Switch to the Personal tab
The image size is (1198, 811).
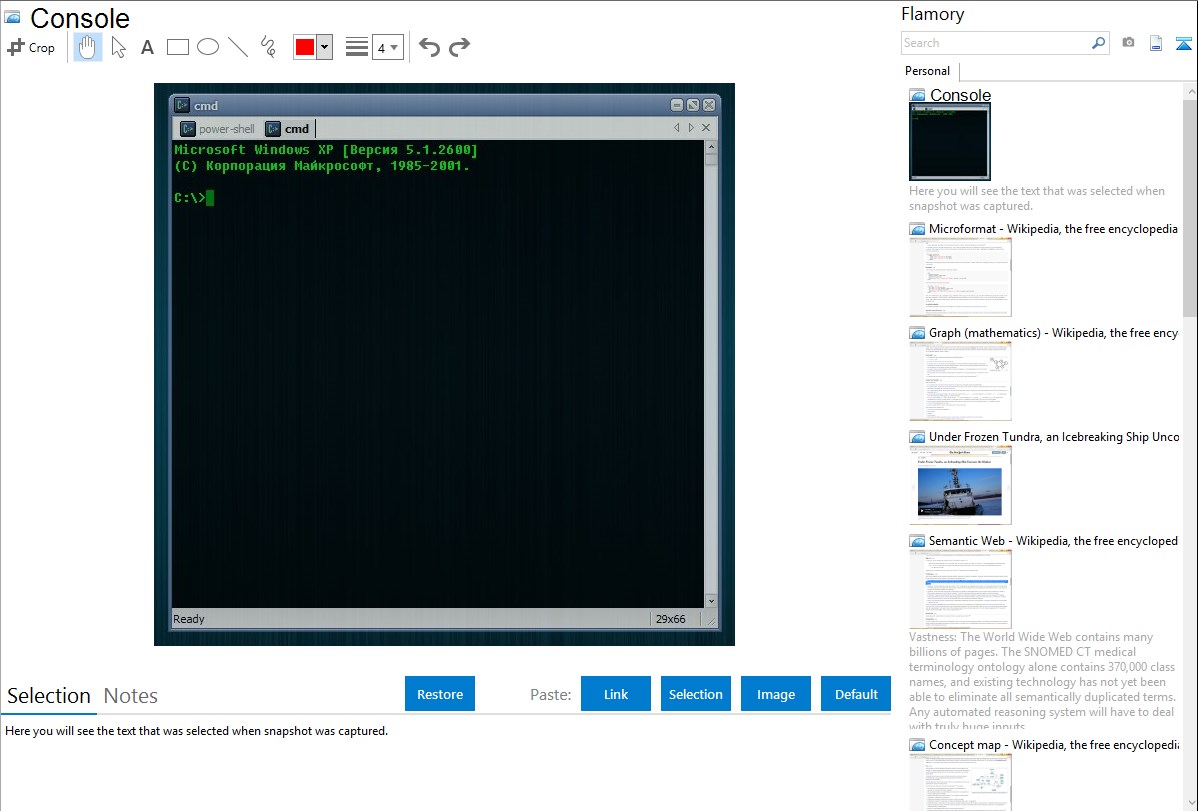[x=927, y=71]
